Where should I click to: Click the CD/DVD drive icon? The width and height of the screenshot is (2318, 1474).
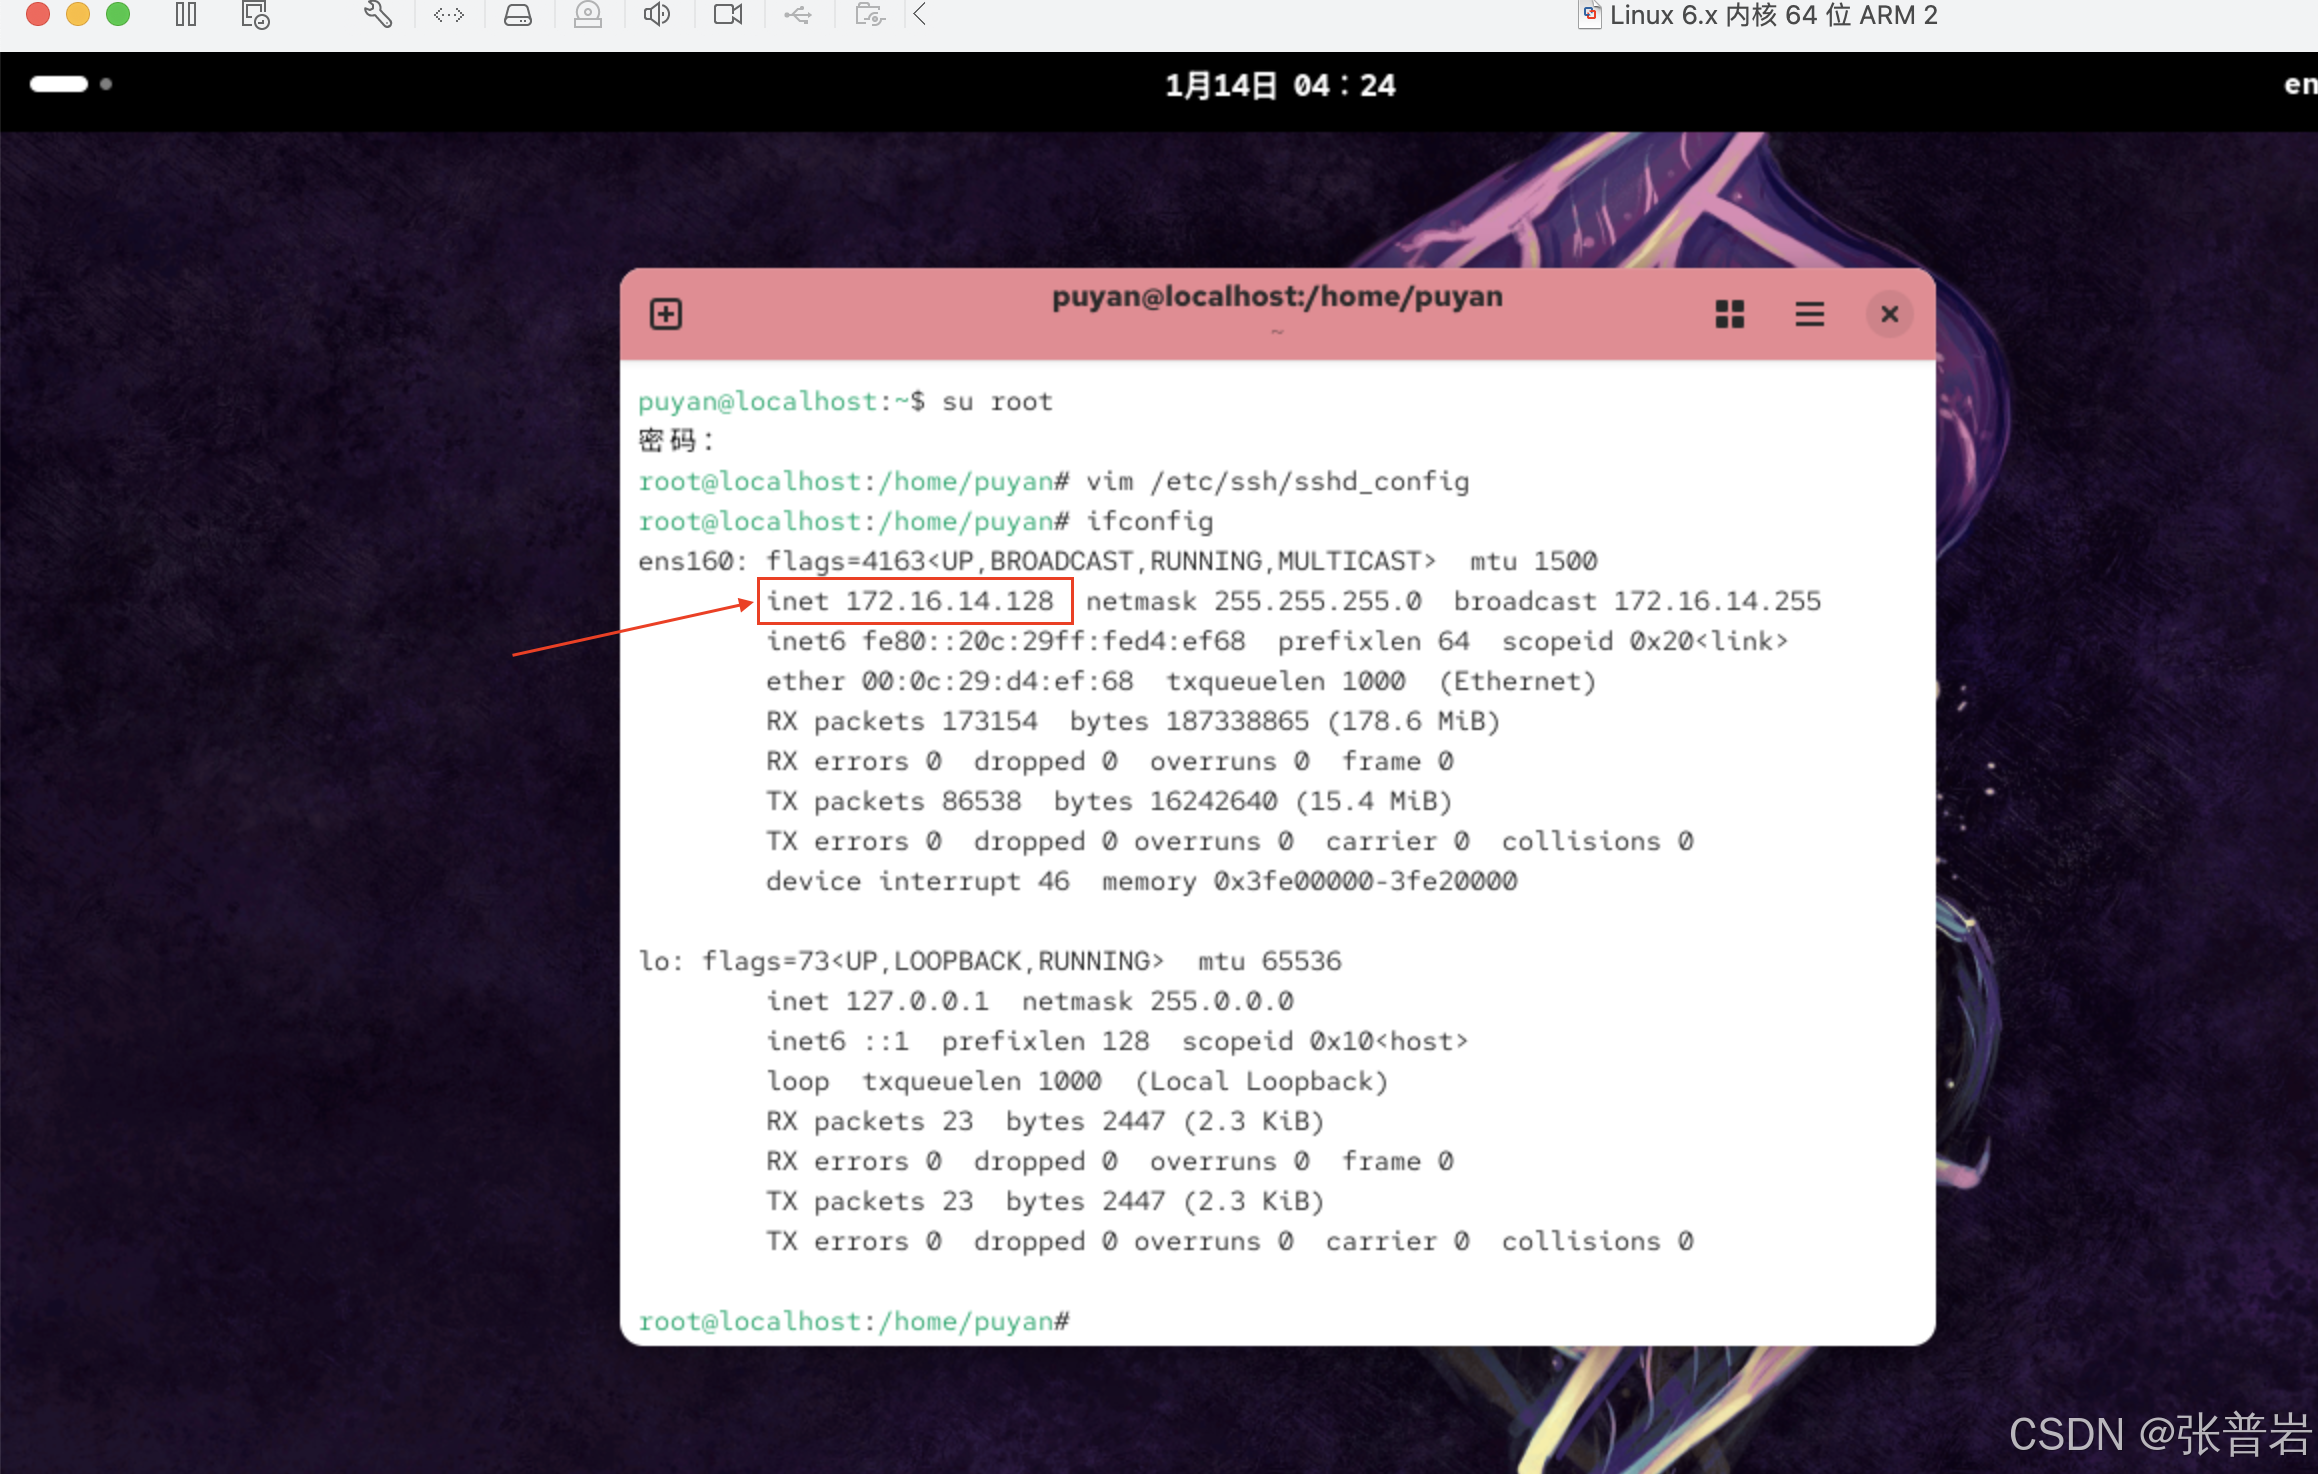pyautogui.click(x=588, y=15)
